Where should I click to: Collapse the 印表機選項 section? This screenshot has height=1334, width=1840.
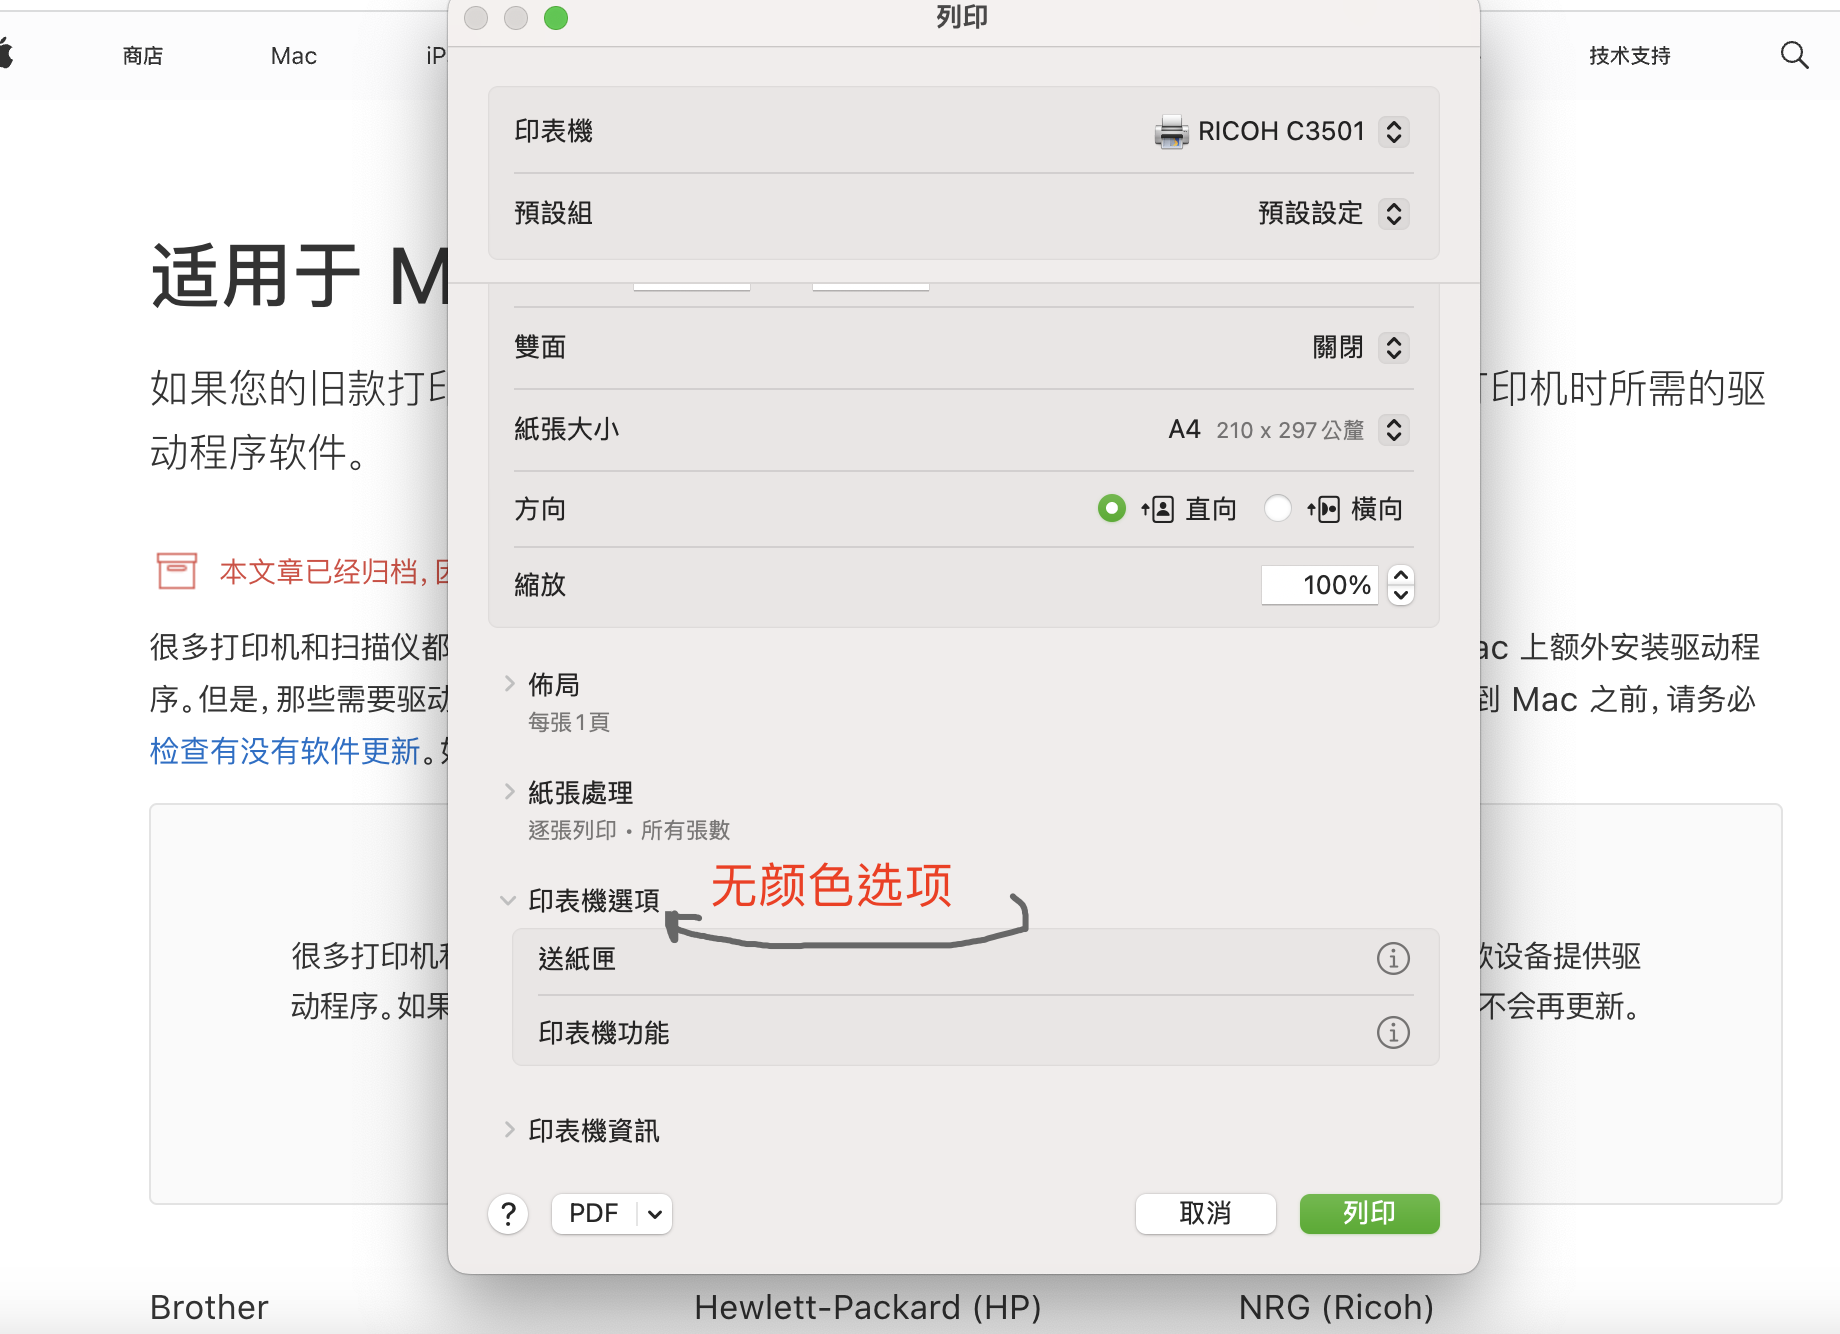508,901
